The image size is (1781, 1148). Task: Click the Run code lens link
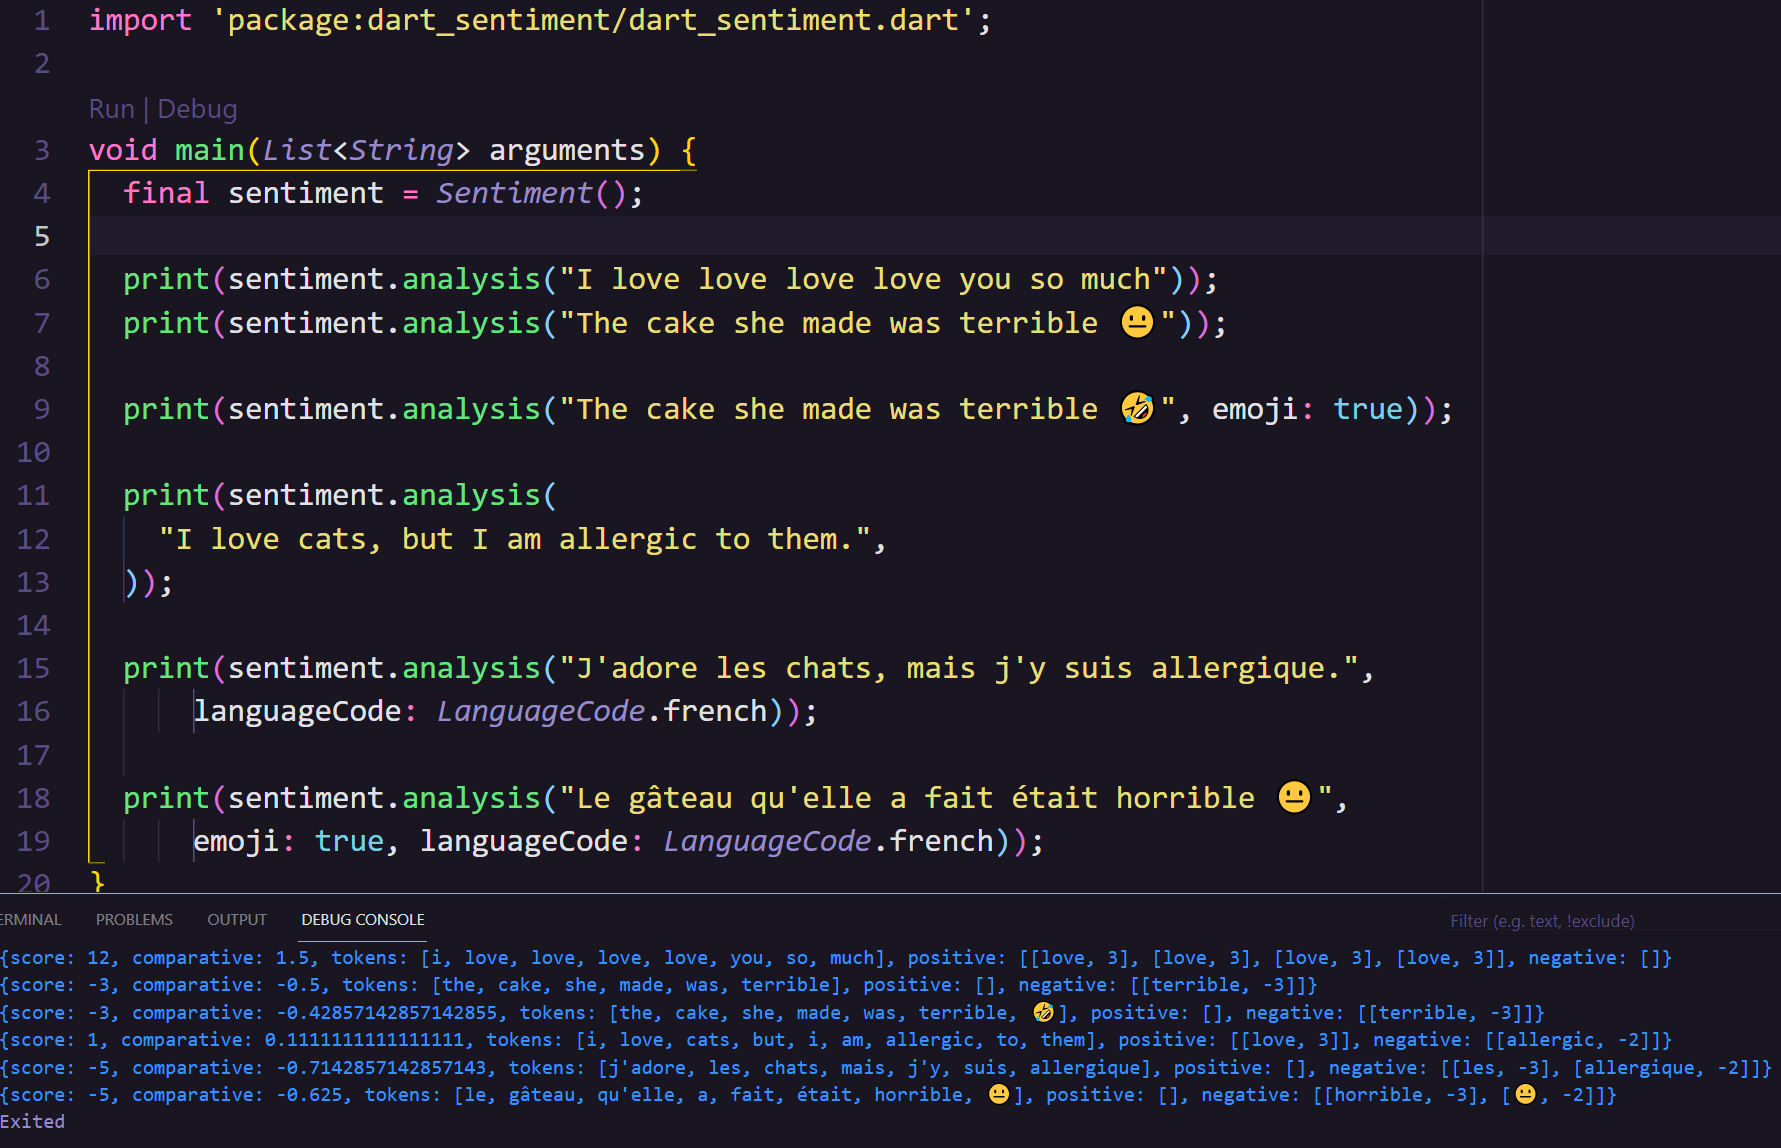click(111, 109)
